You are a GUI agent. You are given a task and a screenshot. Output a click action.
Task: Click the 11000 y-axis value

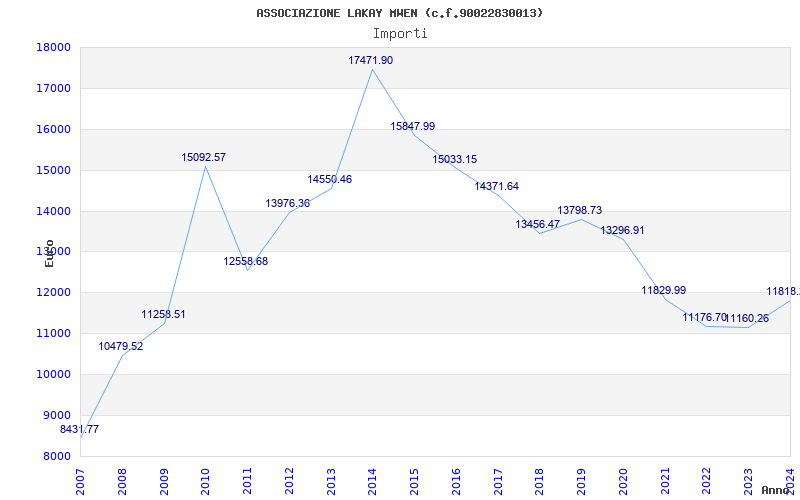coord(53,333)
